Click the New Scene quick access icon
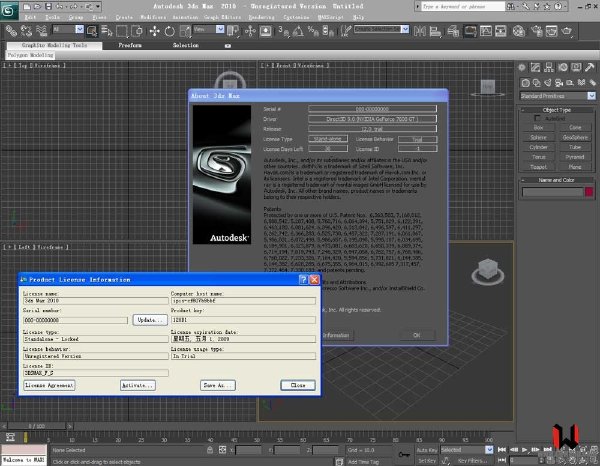 27,7
